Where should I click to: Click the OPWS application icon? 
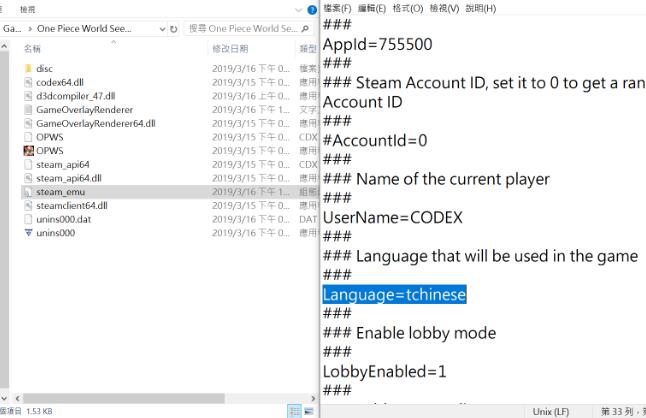point(28,151)
